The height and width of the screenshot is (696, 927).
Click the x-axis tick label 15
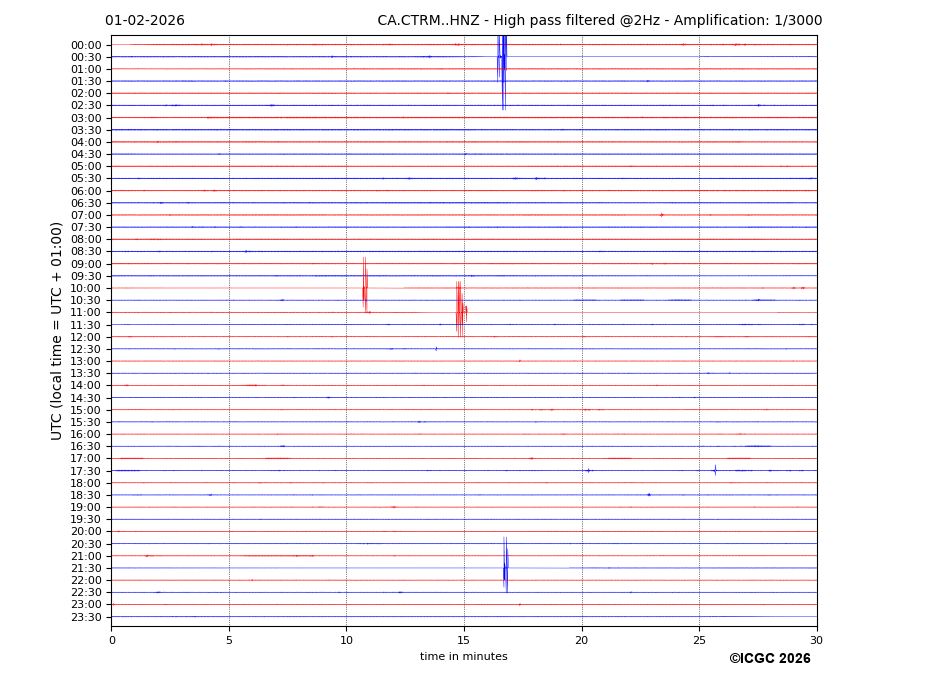click(464, 640)
